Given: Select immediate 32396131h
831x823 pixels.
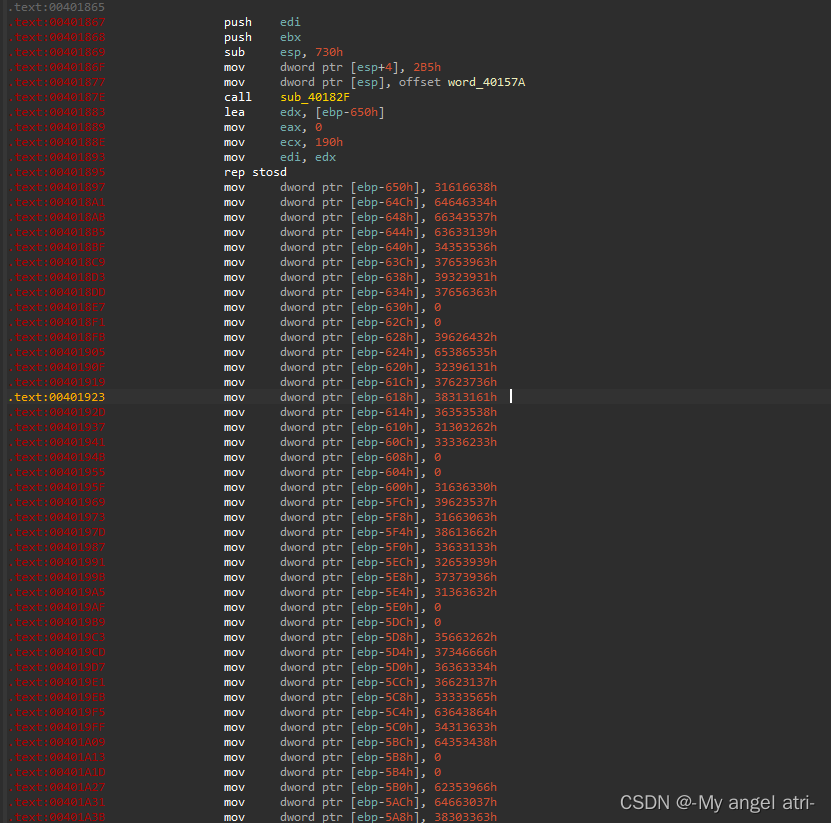Looking at the screenshot, I should (466, 367).
